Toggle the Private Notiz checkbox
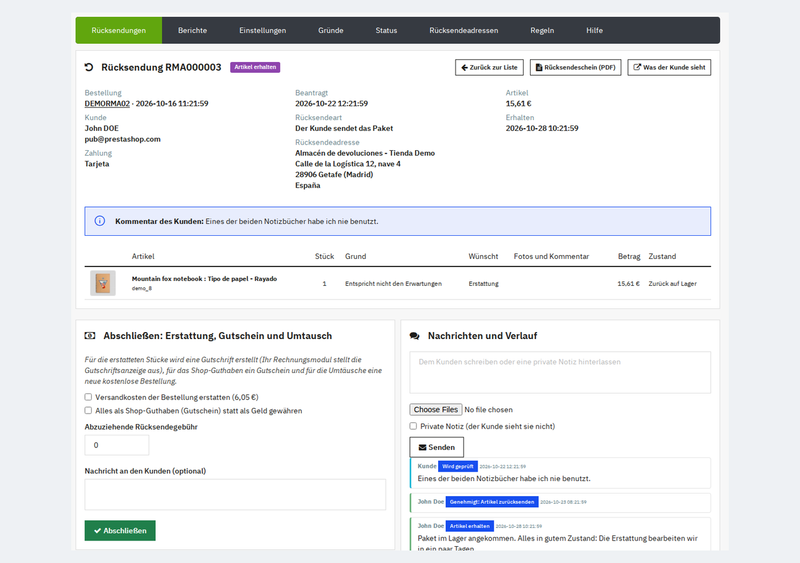This screenshot has height=563, width=800. 413,426
